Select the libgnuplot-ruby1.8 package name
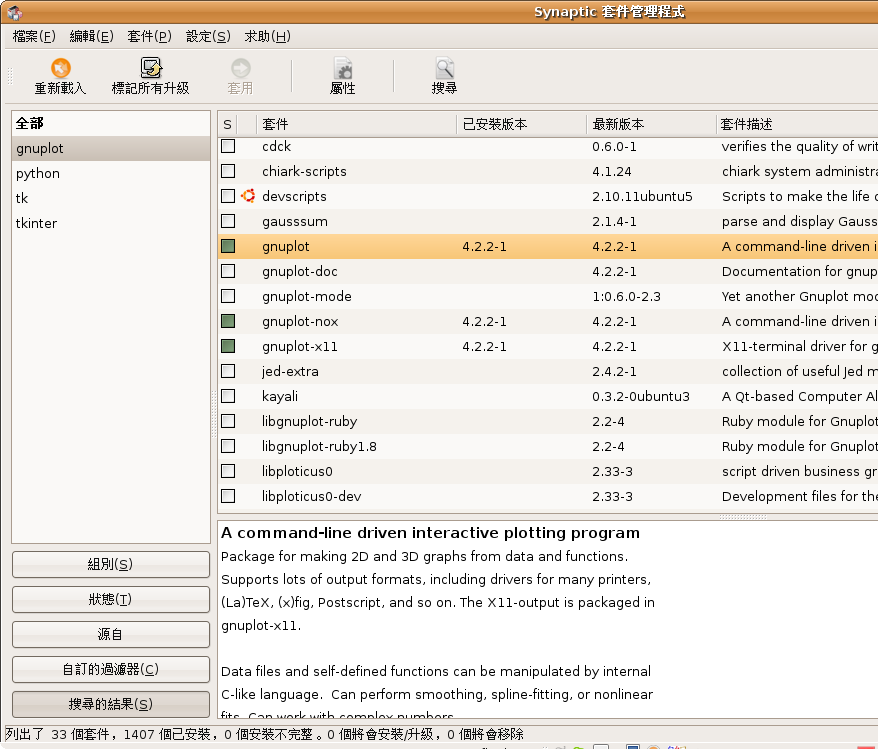The width and height of the screenshot is (878, 749). [x=319, y=447]
